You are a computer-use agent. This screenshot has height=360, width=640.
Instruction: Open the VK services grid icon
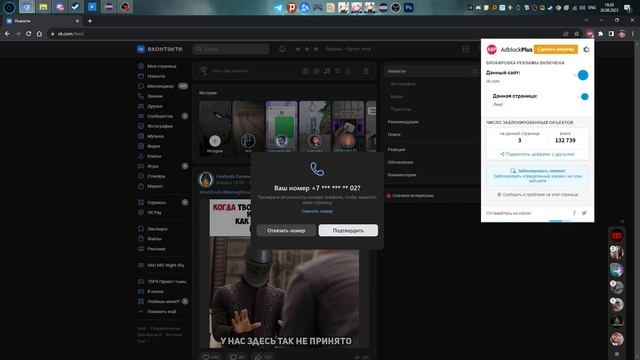click(465, 49)
